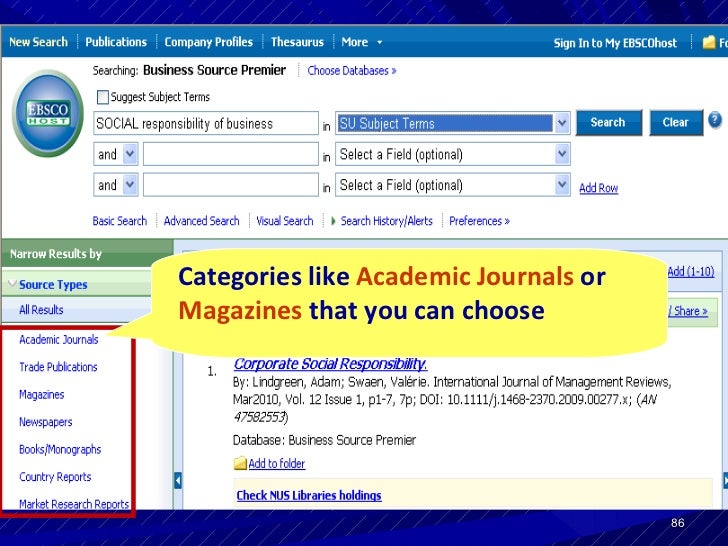Click Check NUS Libraries holdings link
The image size is (728, 546).
coord(308,495)
